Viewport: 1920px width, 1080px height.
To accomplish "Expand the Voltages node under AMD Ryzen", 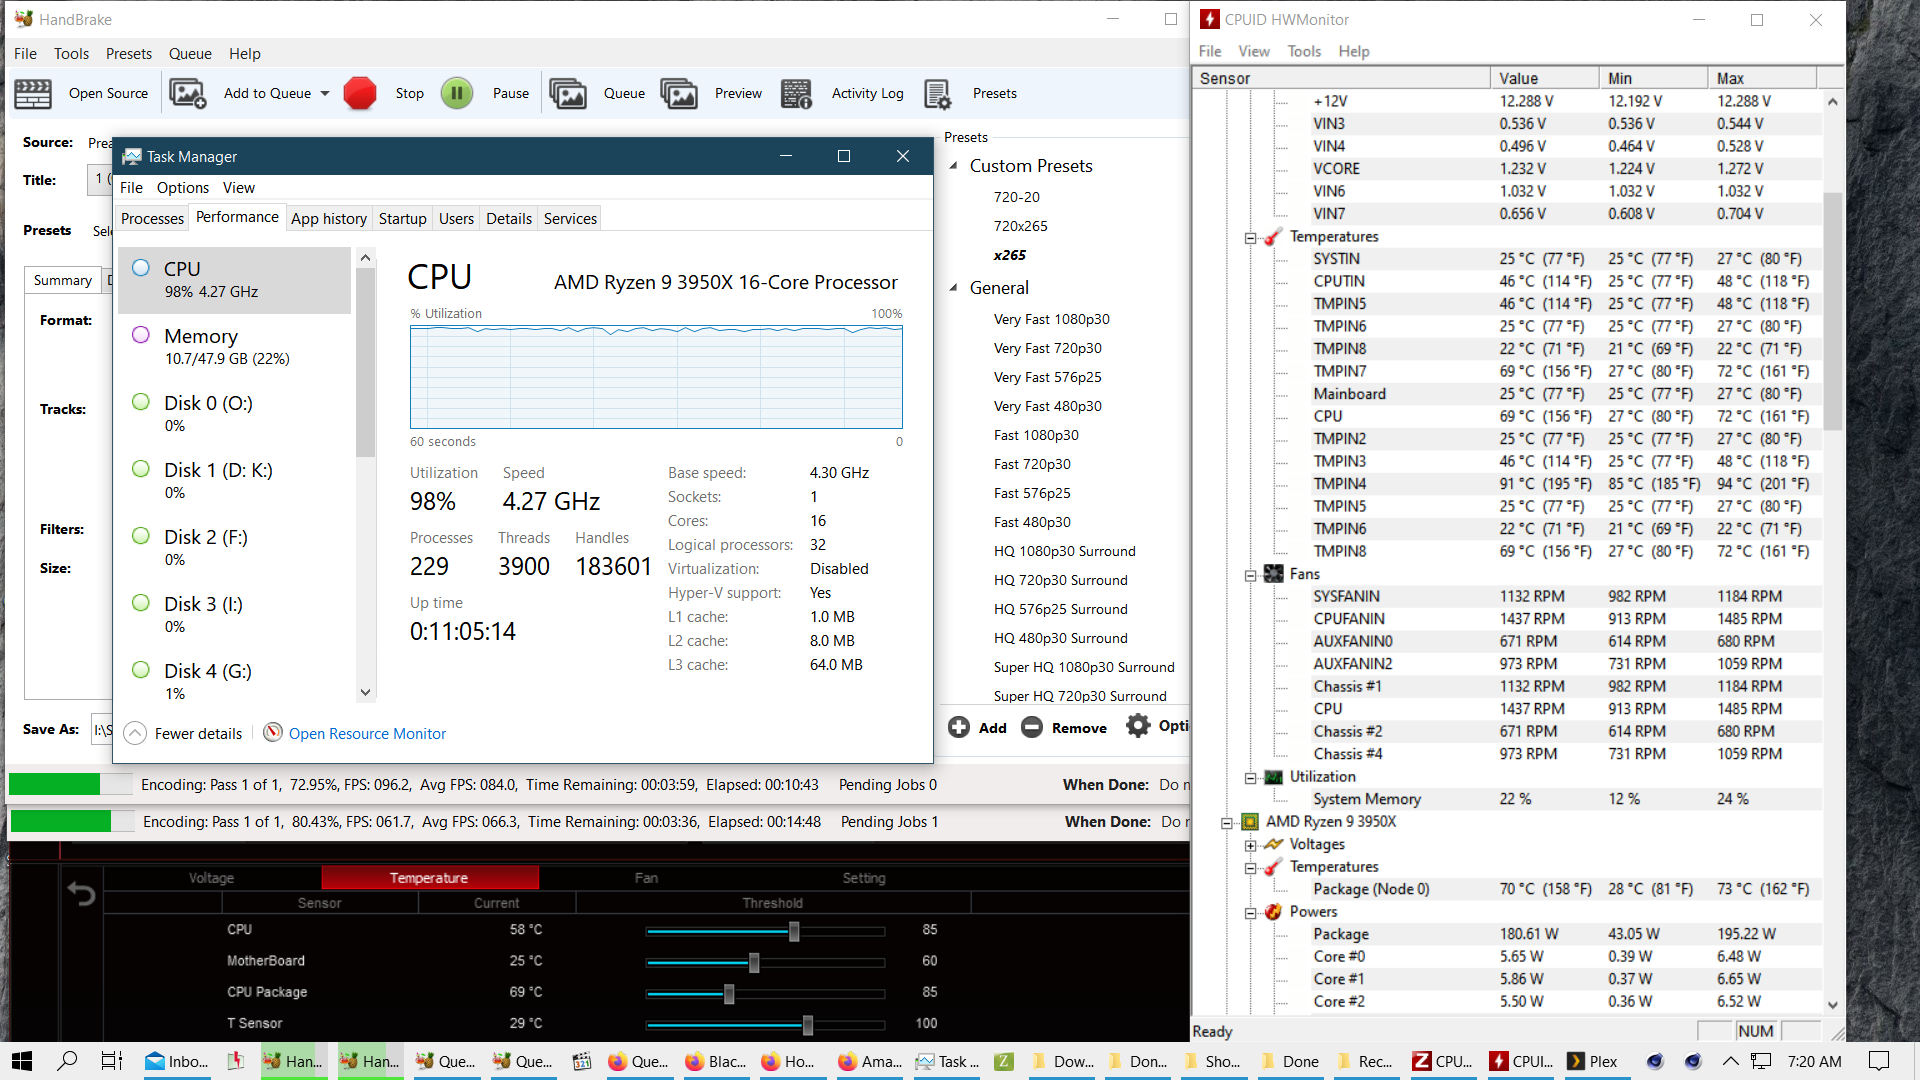I will click(x=1250, y=845).
